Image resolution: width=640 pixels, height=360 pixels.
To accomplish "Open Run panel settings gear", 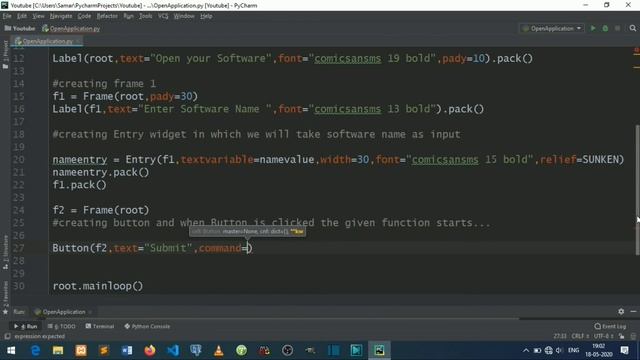I will [621, 311].
